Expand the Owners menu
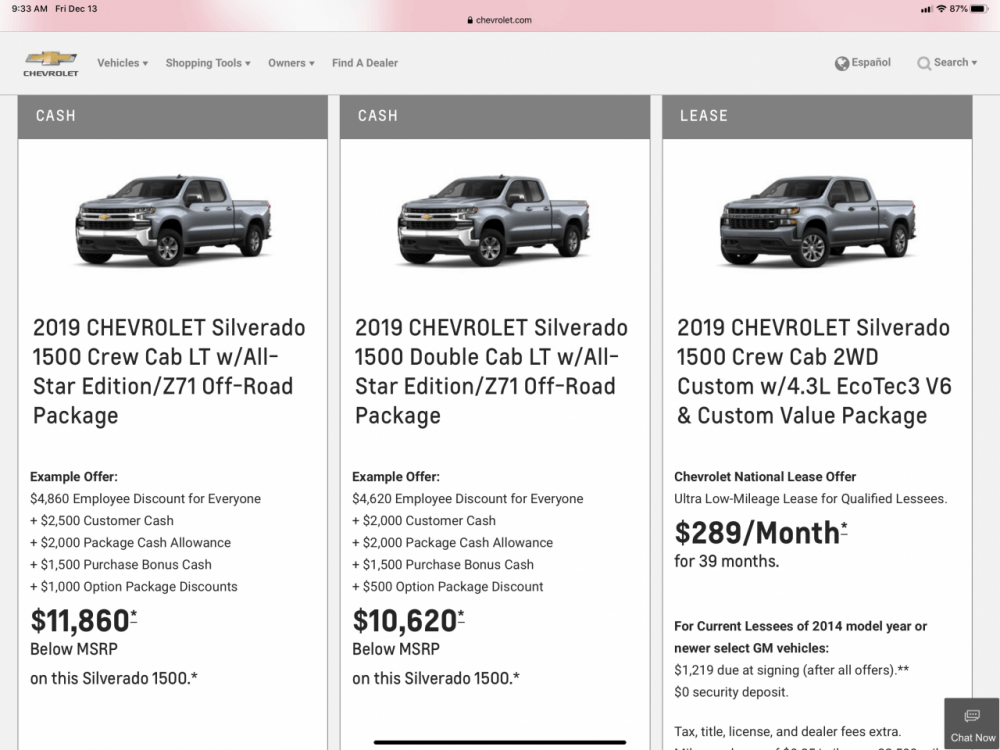 point(292,63)
